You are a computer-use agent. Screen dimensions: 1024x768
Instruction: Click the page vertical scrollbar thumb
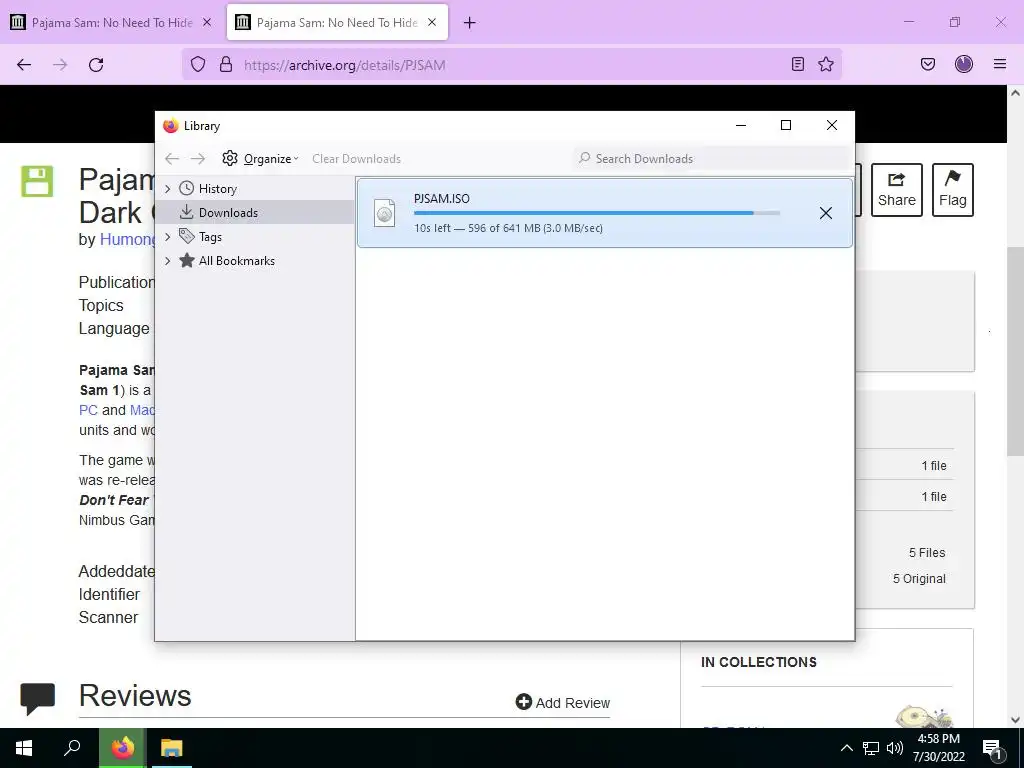[x=1015, y=351]
